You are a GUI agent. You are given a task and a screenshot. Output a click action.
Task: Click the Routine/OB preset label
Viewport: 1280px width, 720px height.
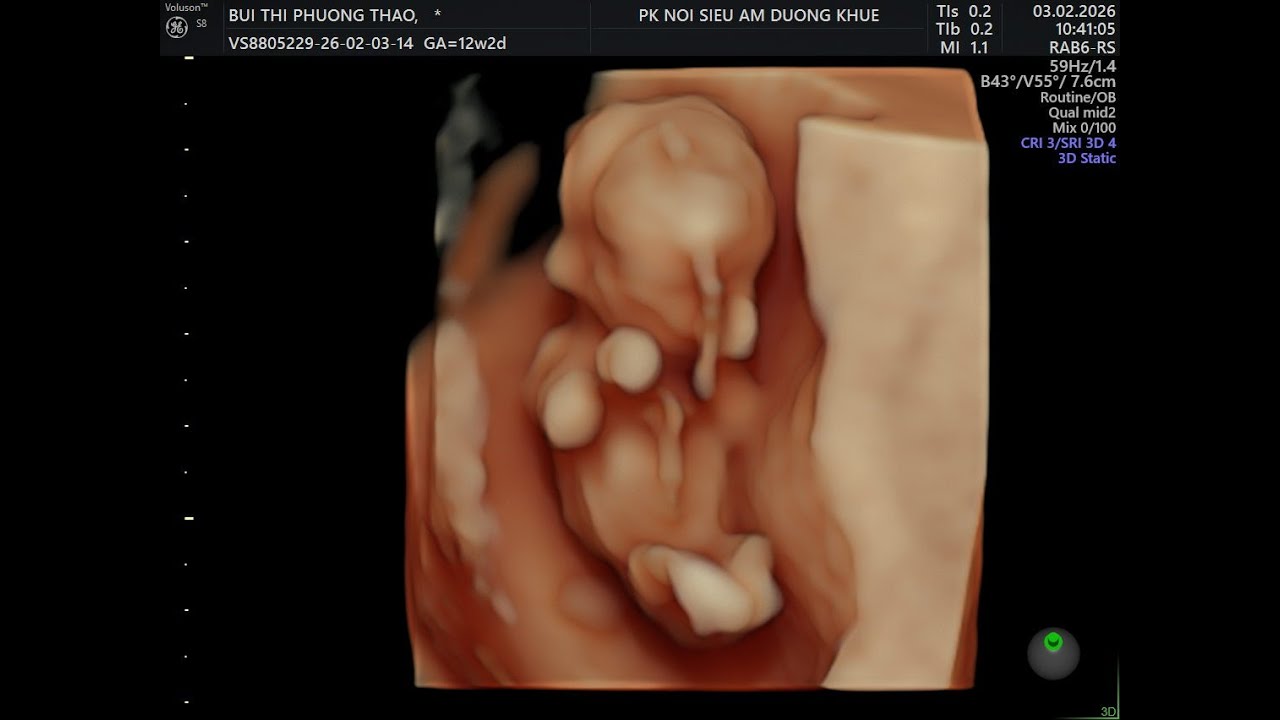[x=1078, y=98]
